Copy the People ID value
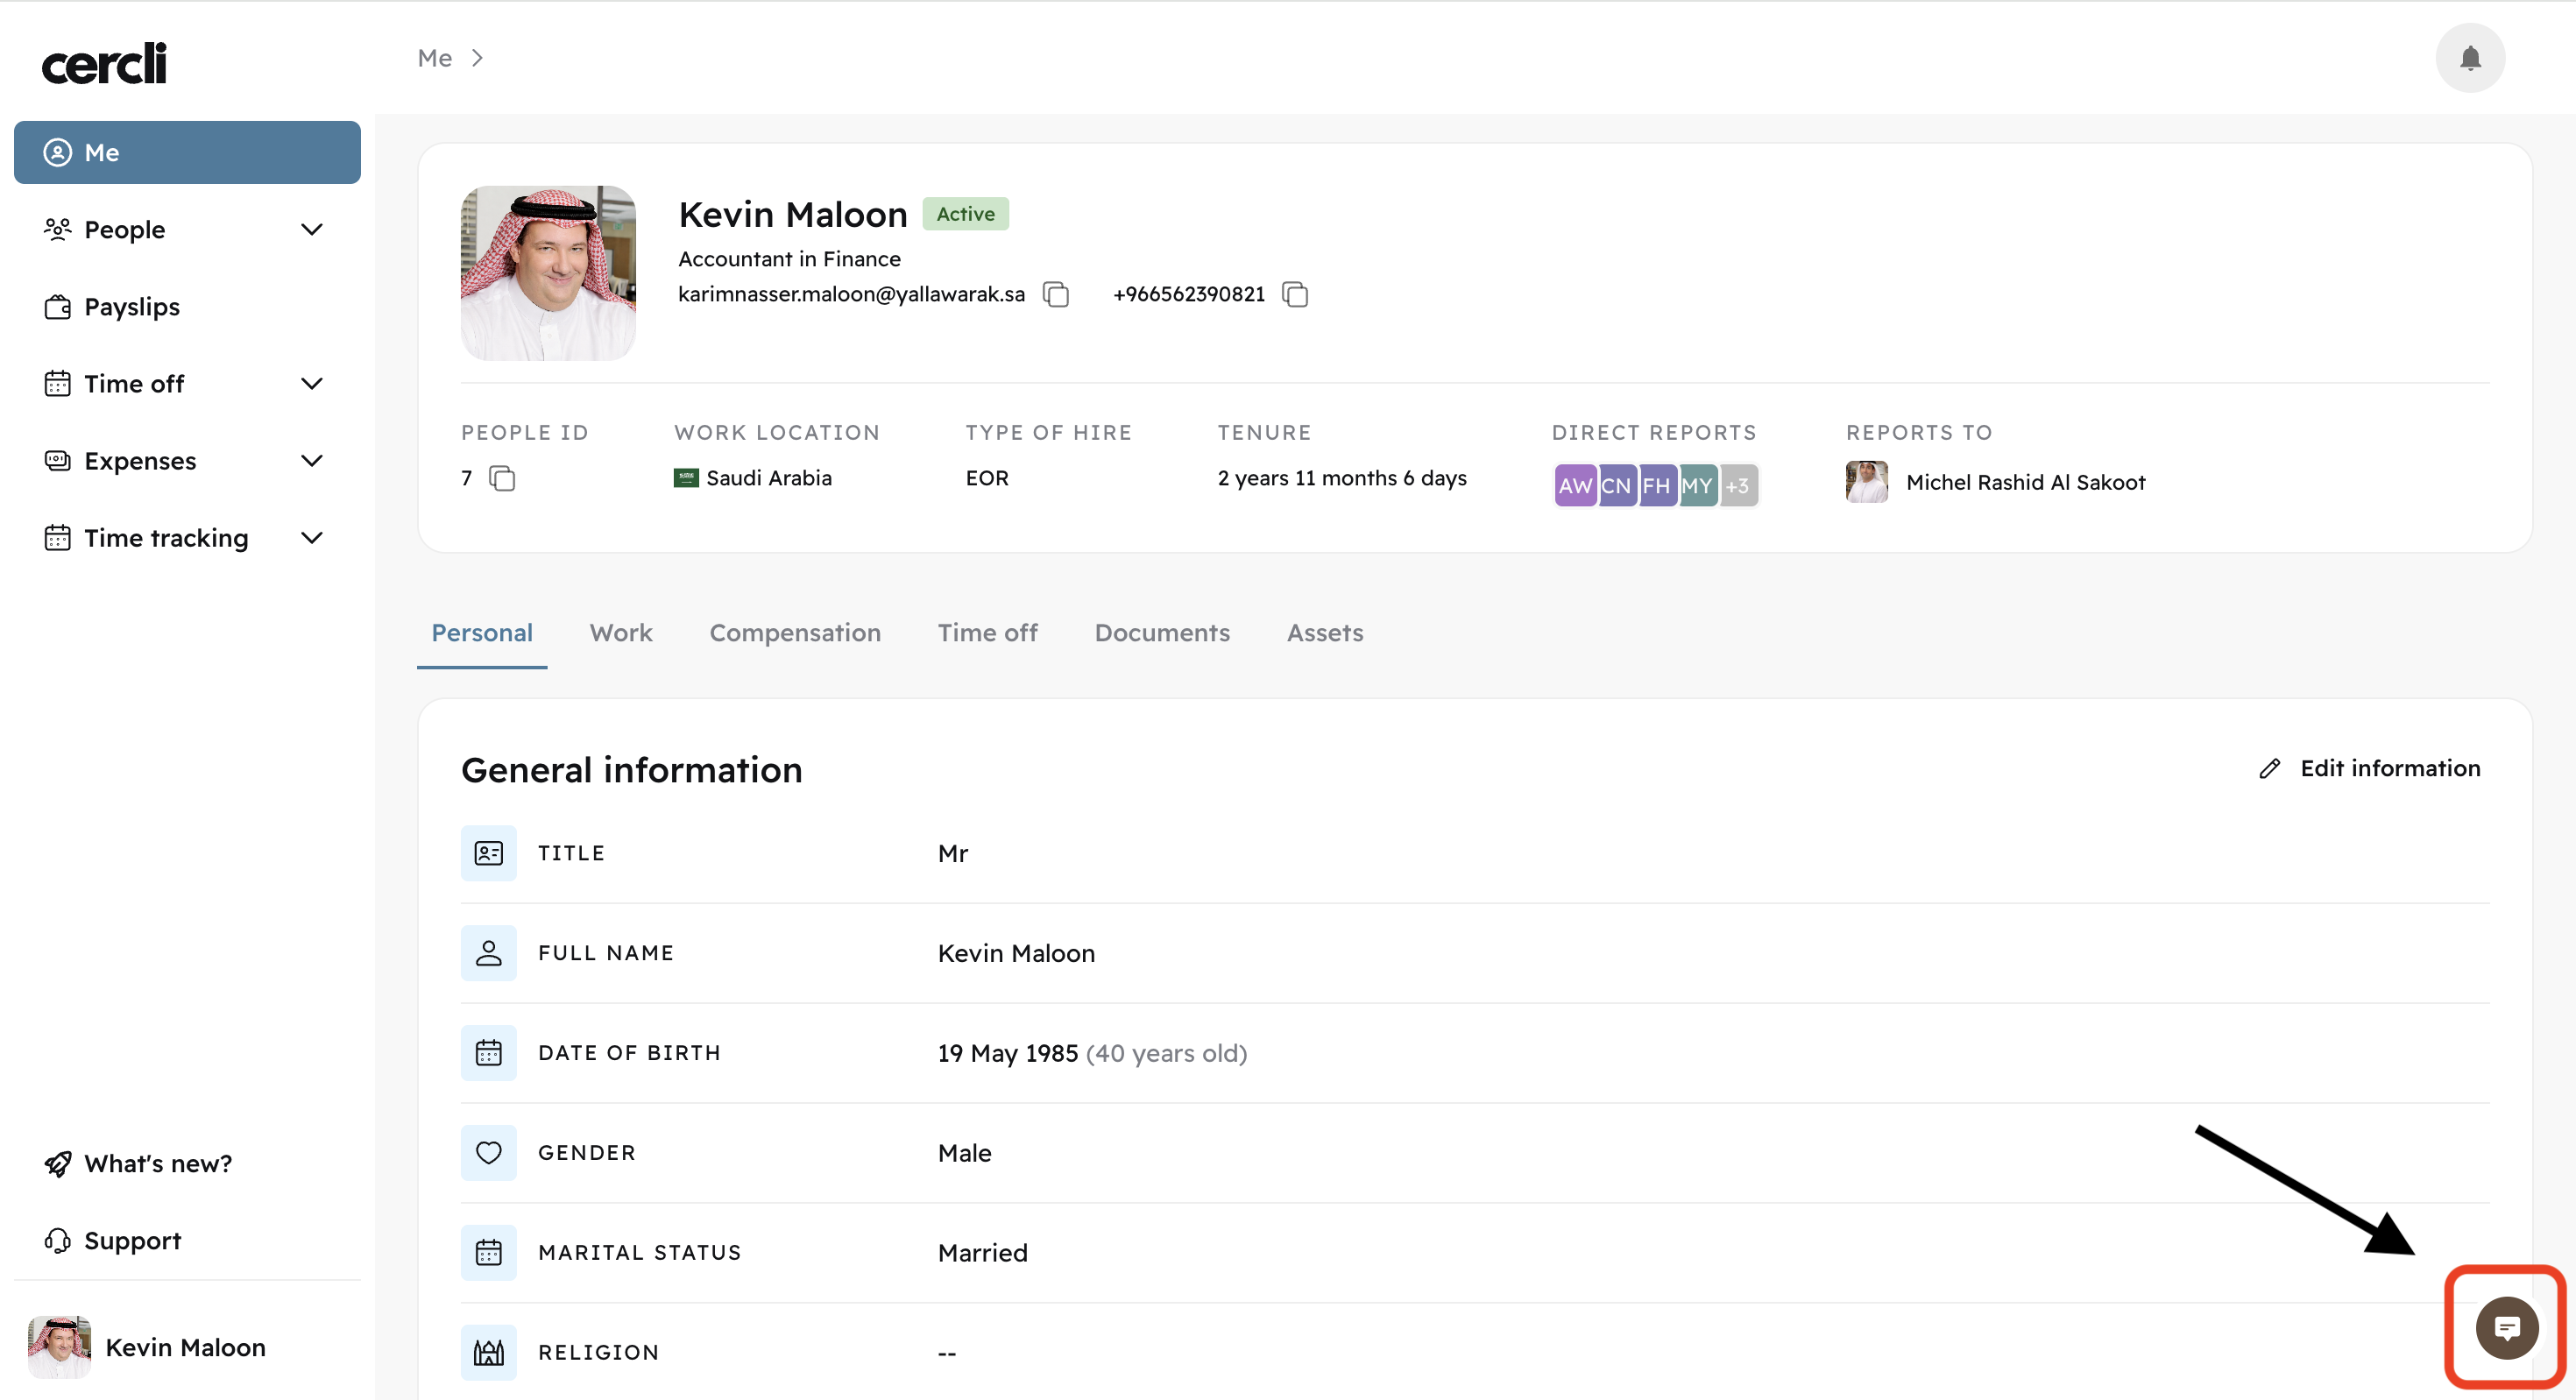 pyautogui.click(x=502, y=478)
